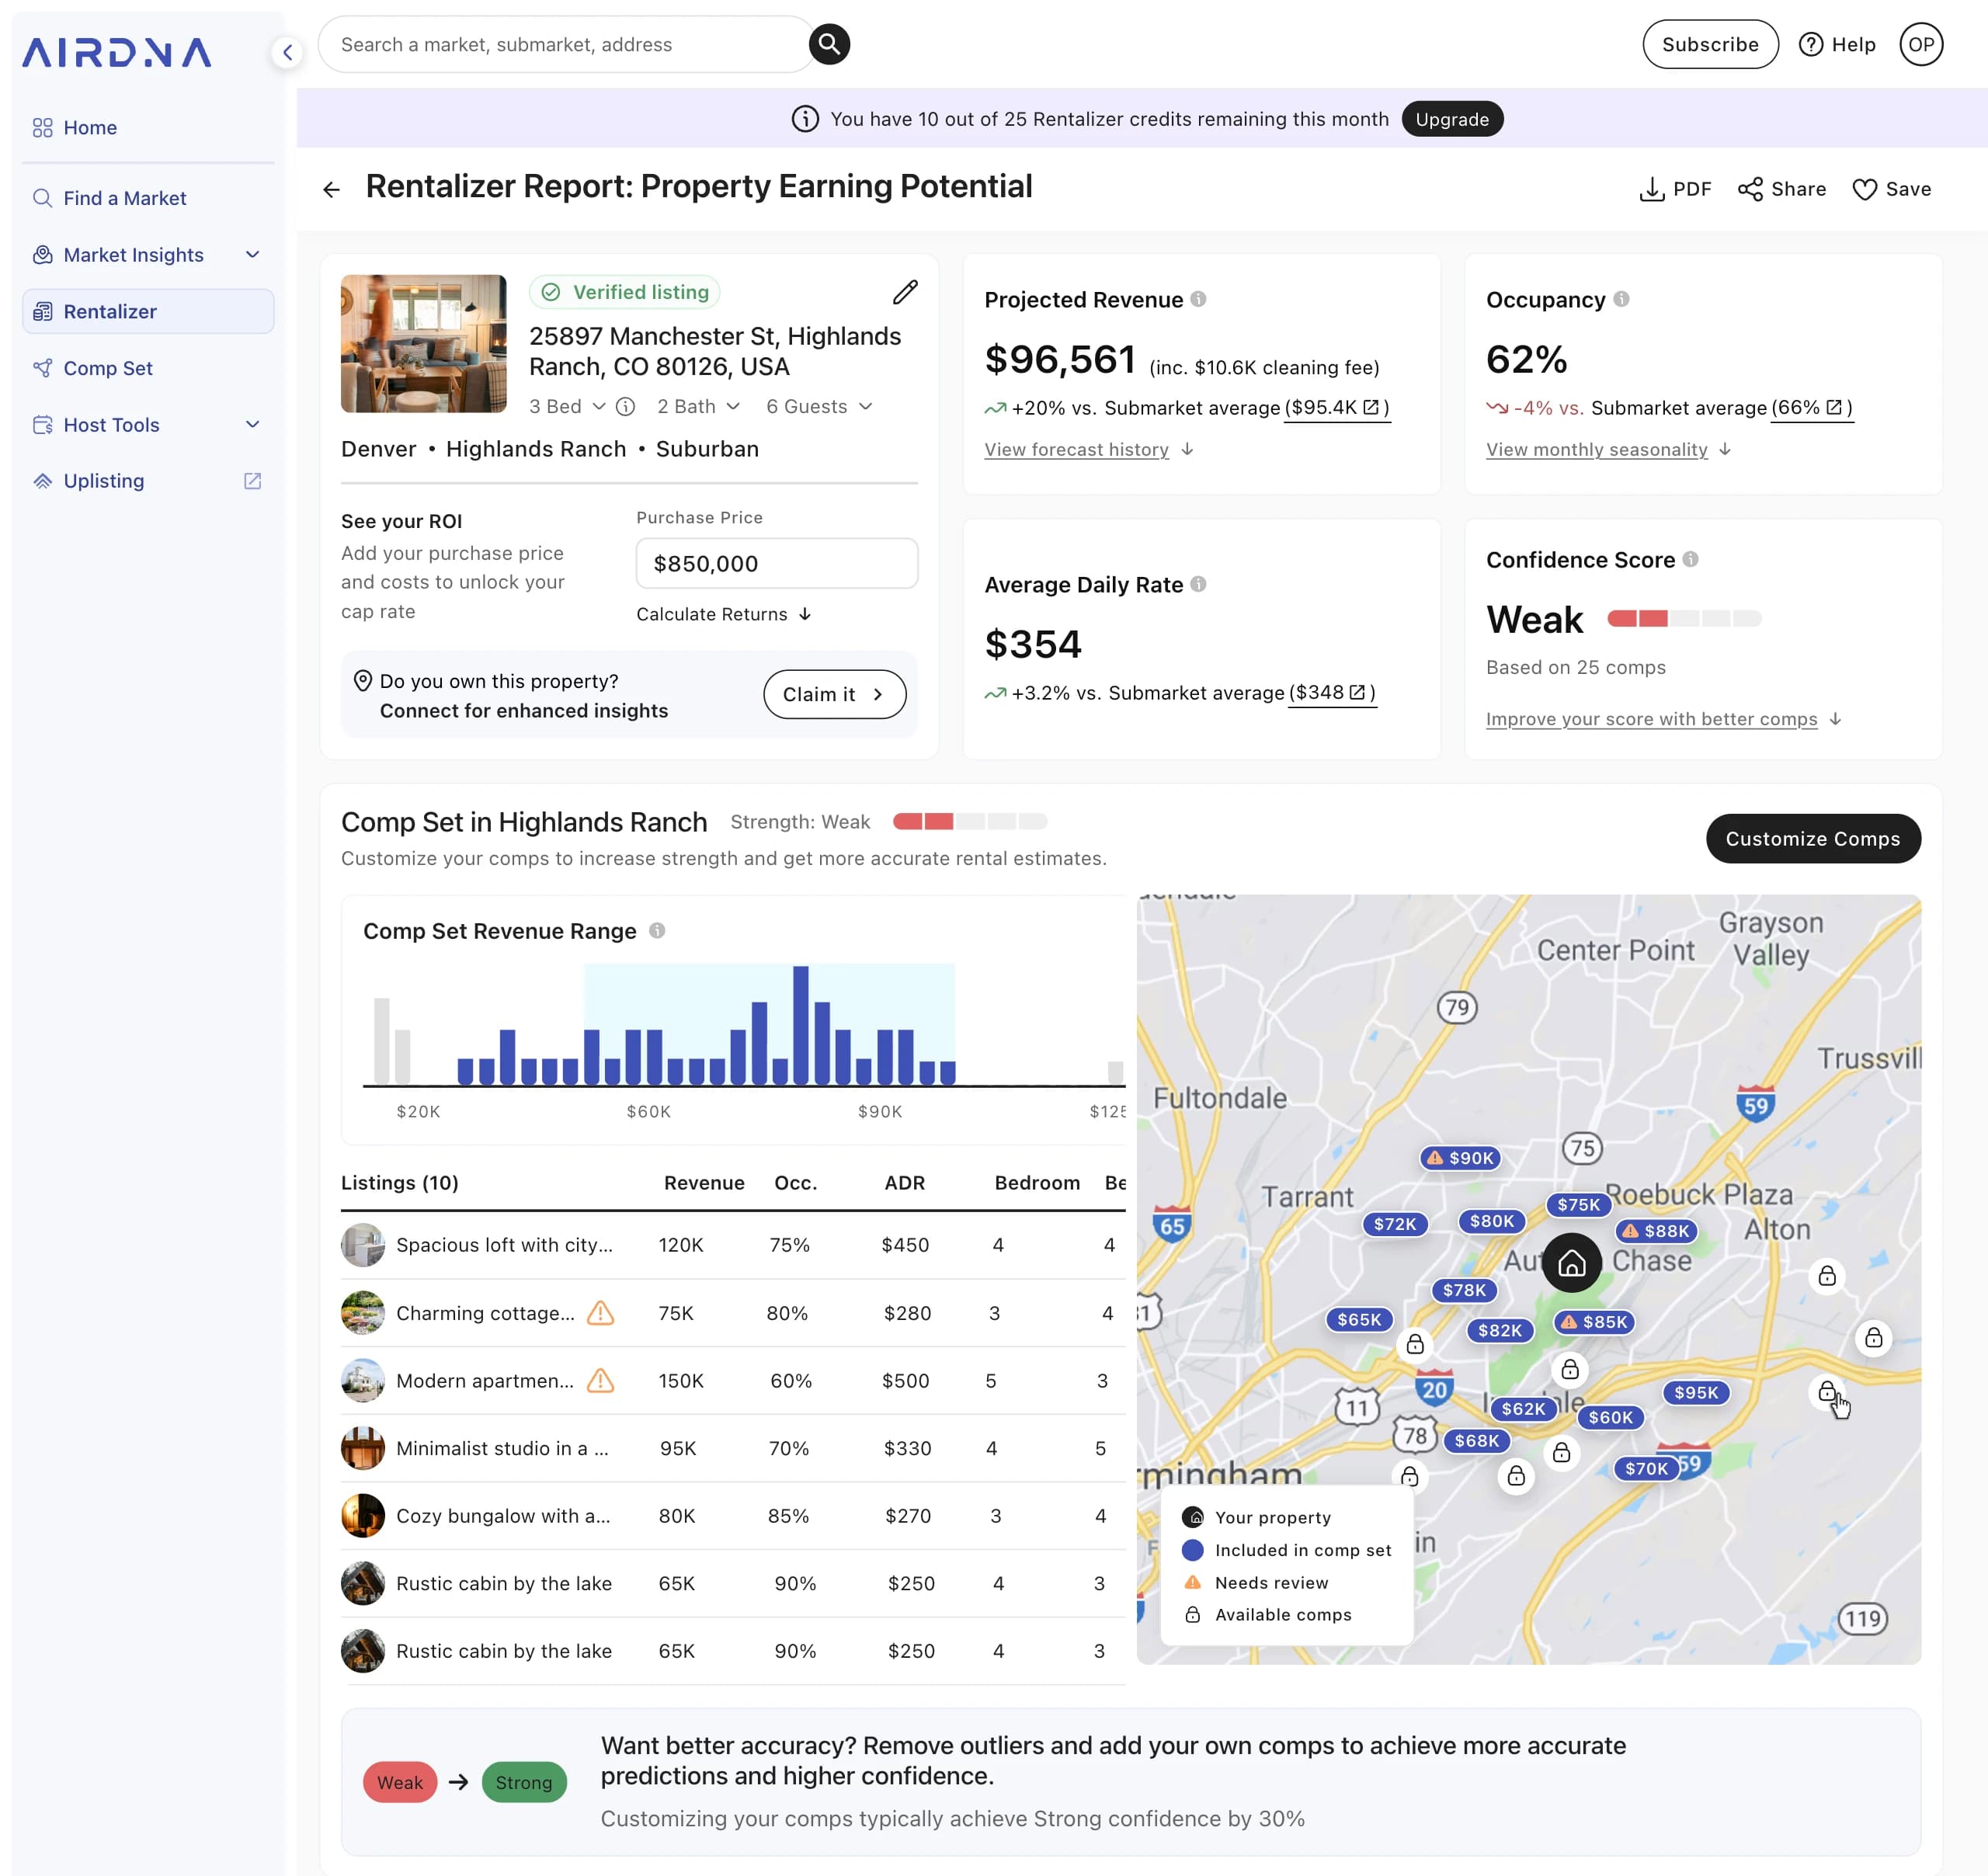1988x1876 pixels.
Task: Edit property details with pencil icon
Action: pyautogui.click(x=905, y=292)
